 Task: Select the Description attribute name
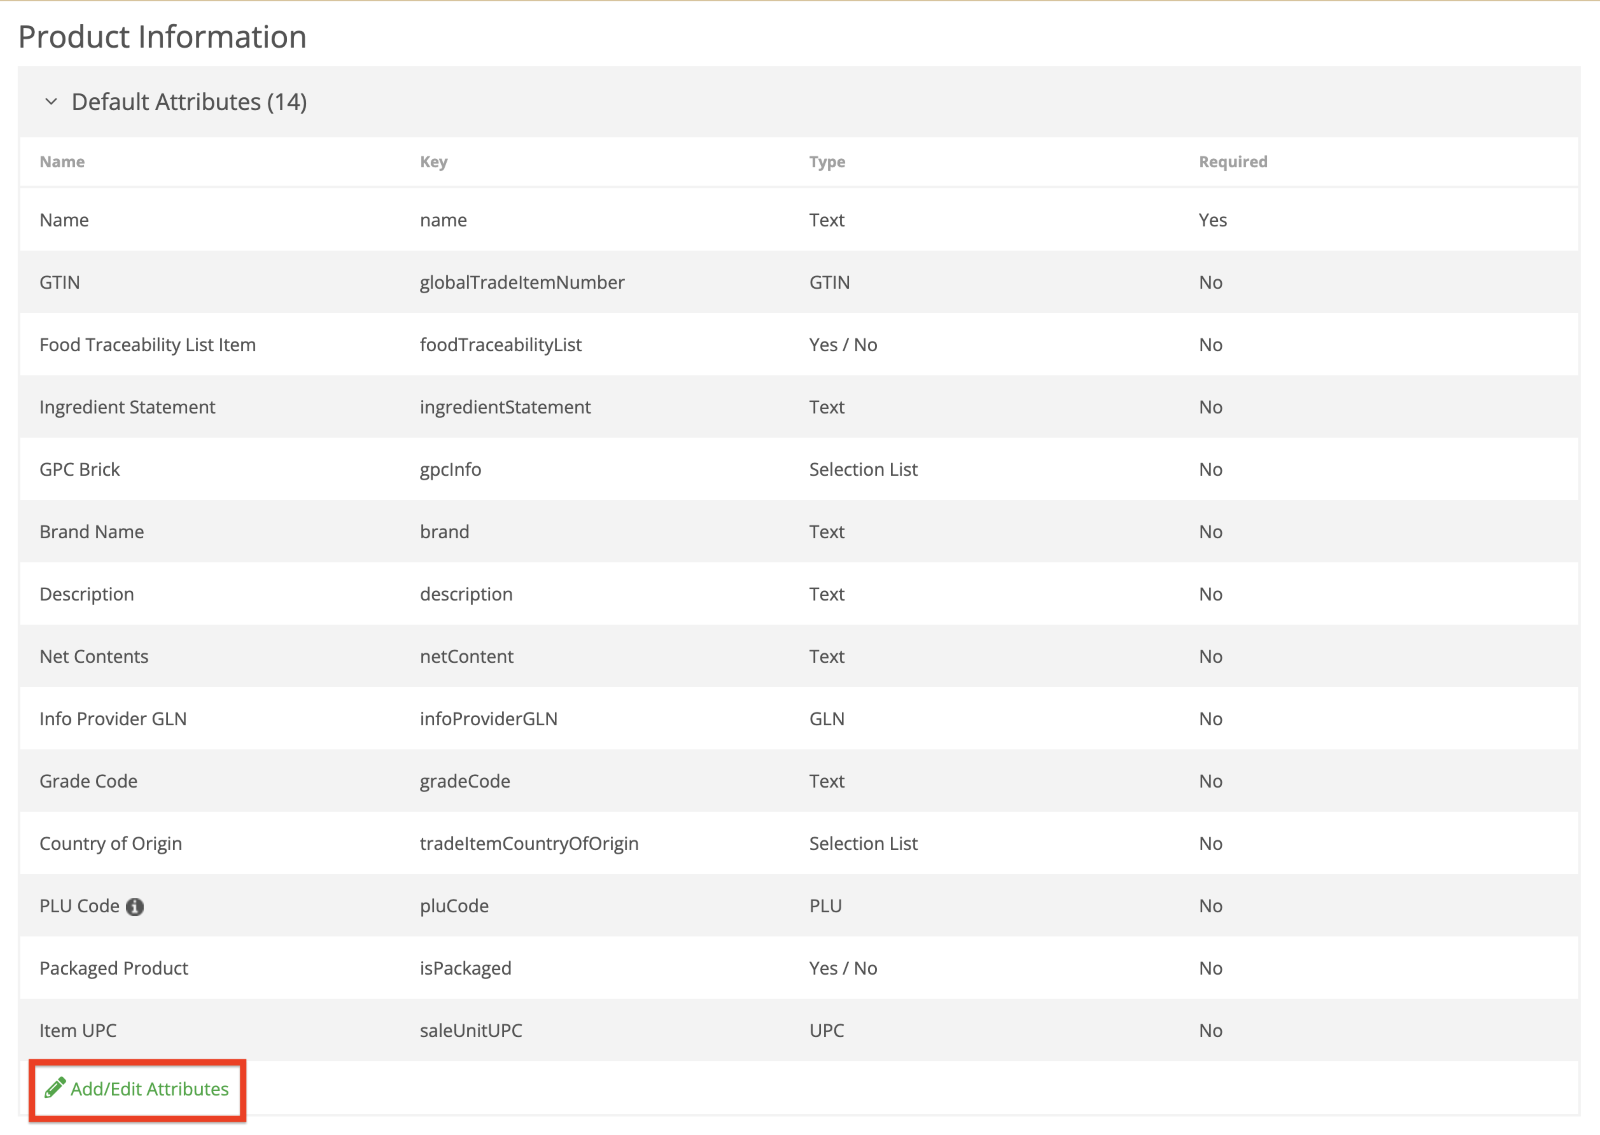87,595
